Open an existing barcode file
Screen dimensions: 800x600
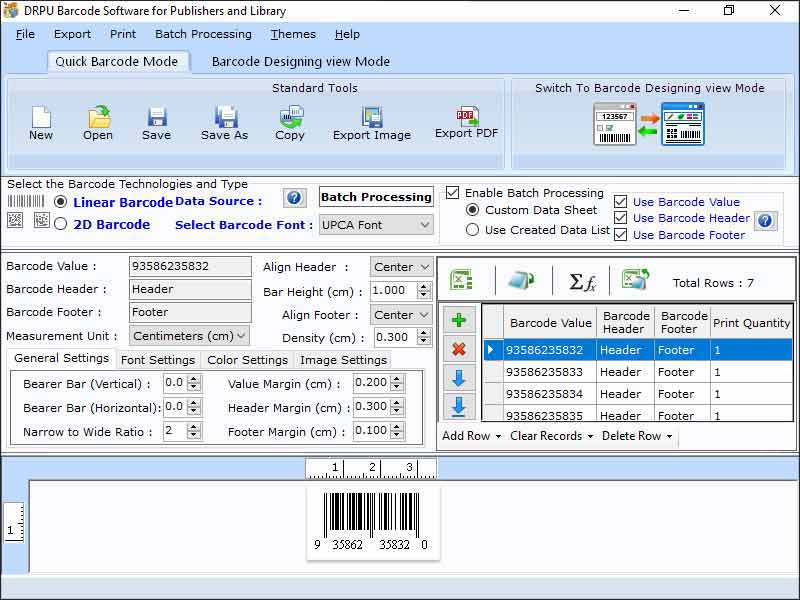click(97, 120)
